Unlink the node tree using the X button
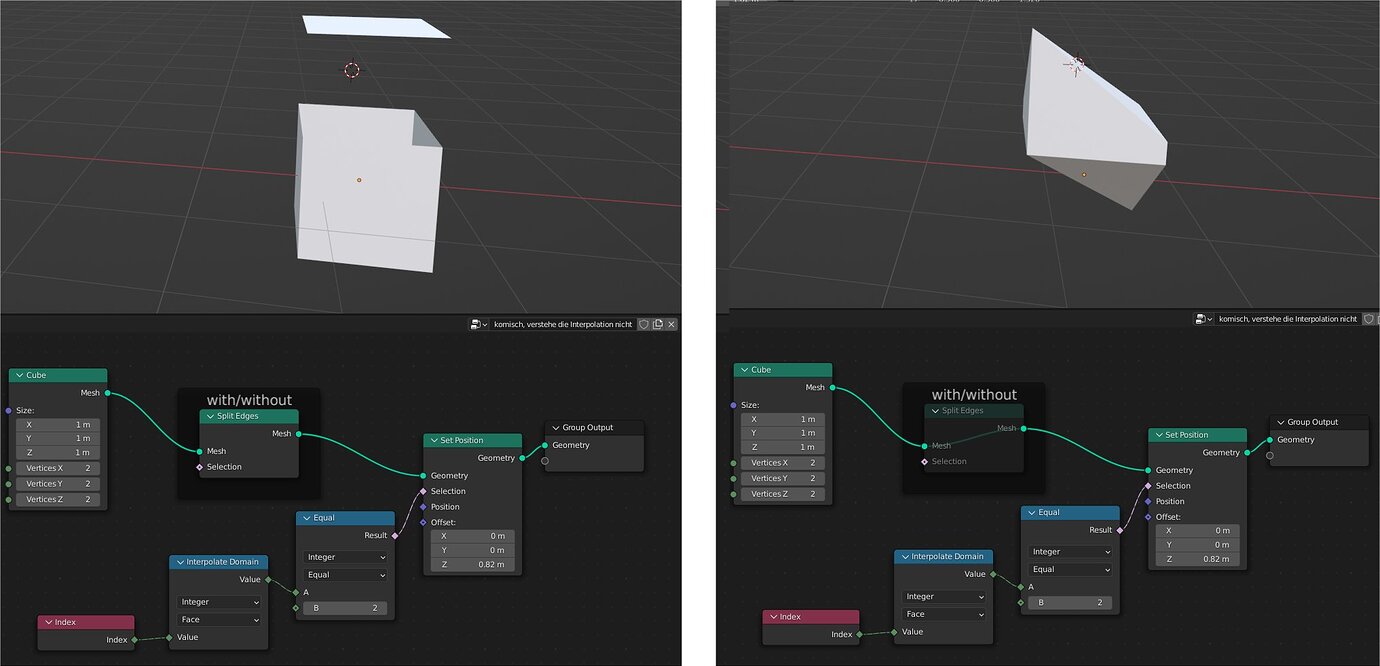Image resolution: width=1380 pixels, height=666 pixels. point(672,323)
